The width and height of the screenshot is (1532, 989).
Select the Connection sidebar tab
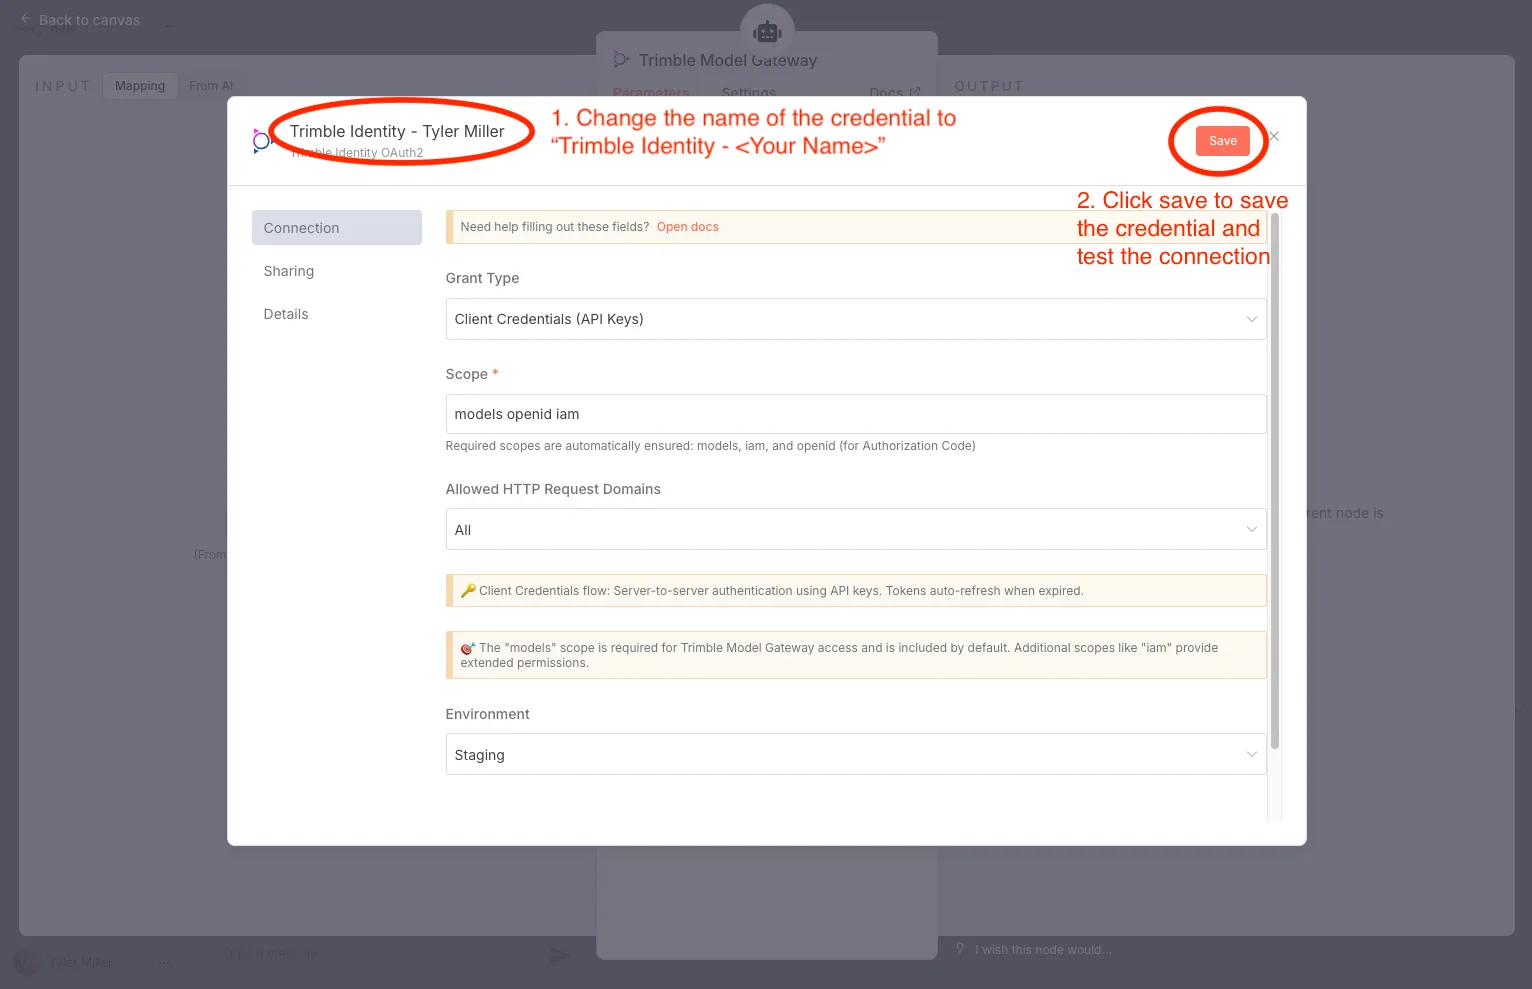click(x=337, y=228)
